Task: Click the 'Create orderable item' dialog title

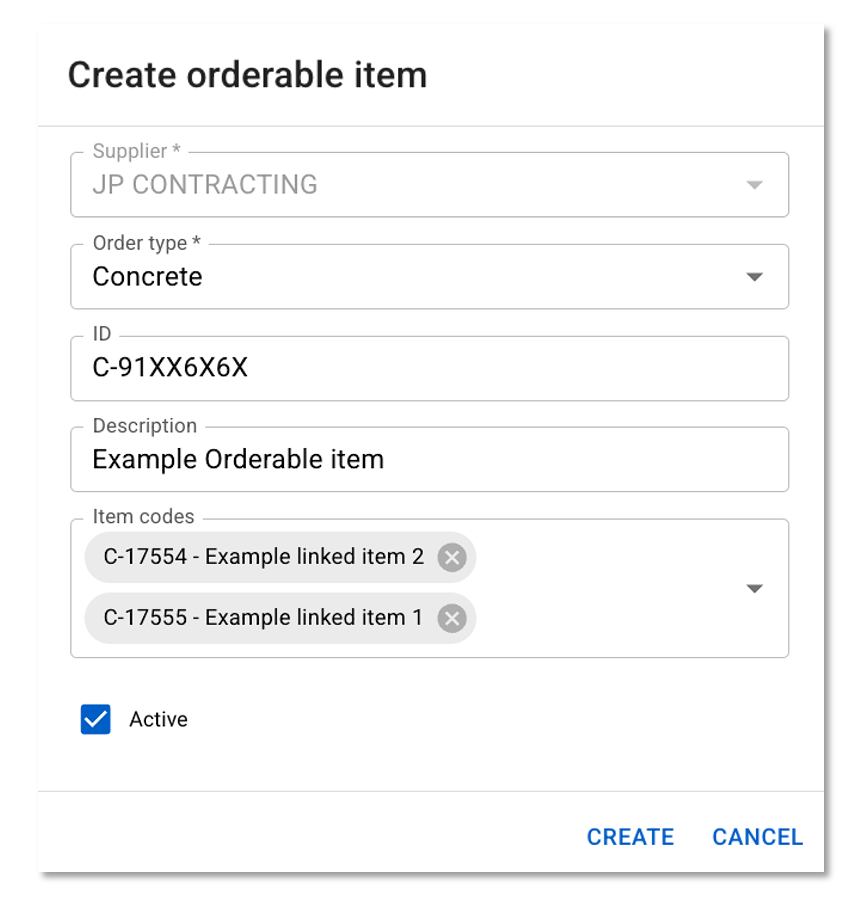Action: pos(247,75)
